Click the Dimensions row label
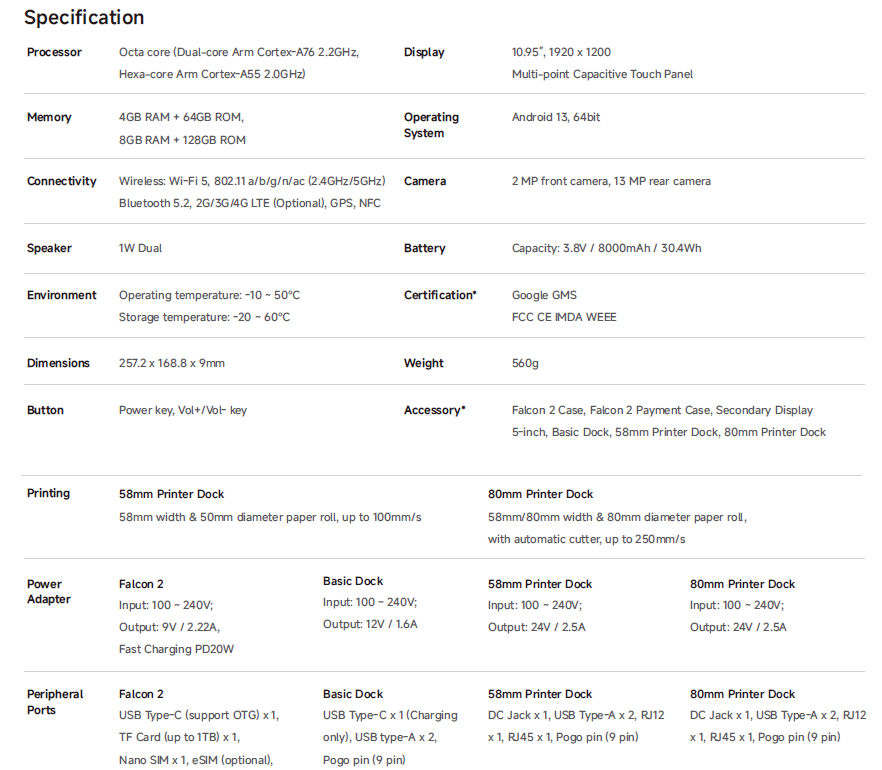Viewport: 882px width, 770px height. point(58,363)
